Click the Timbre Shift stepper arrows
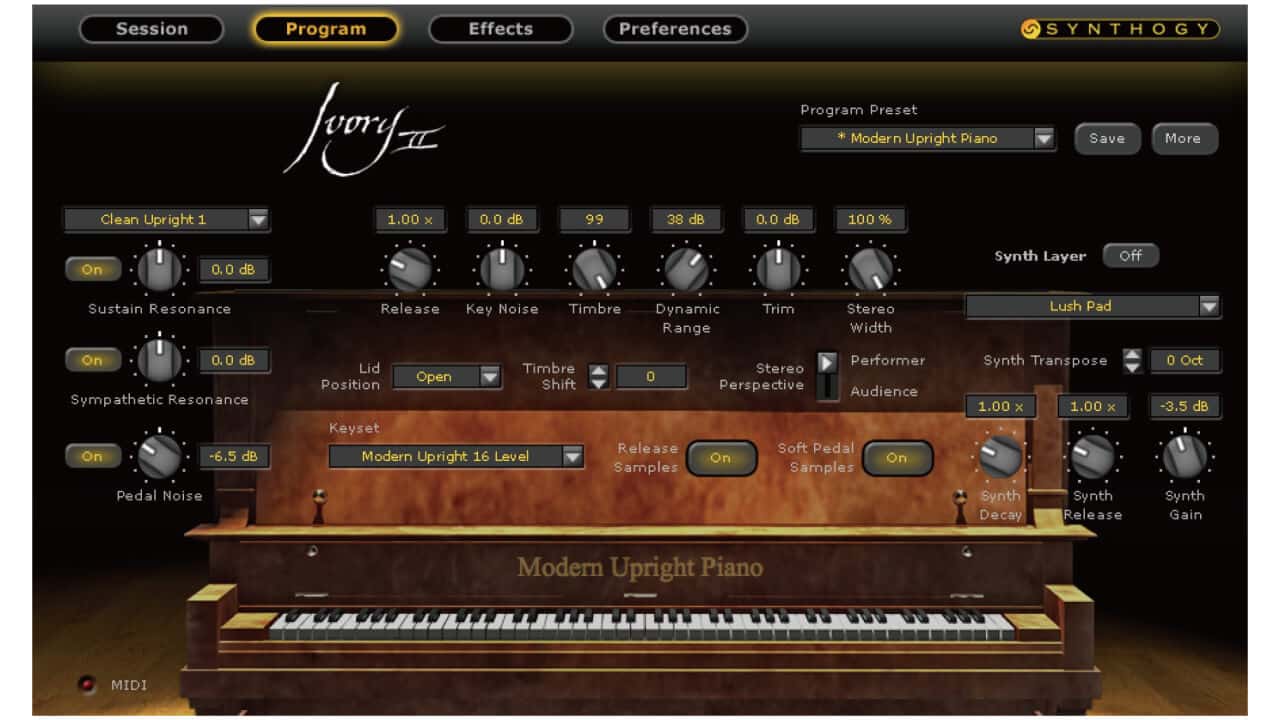Image resolution: width=1280 pixels, height=720 pixels. click(x=598, y=377)
